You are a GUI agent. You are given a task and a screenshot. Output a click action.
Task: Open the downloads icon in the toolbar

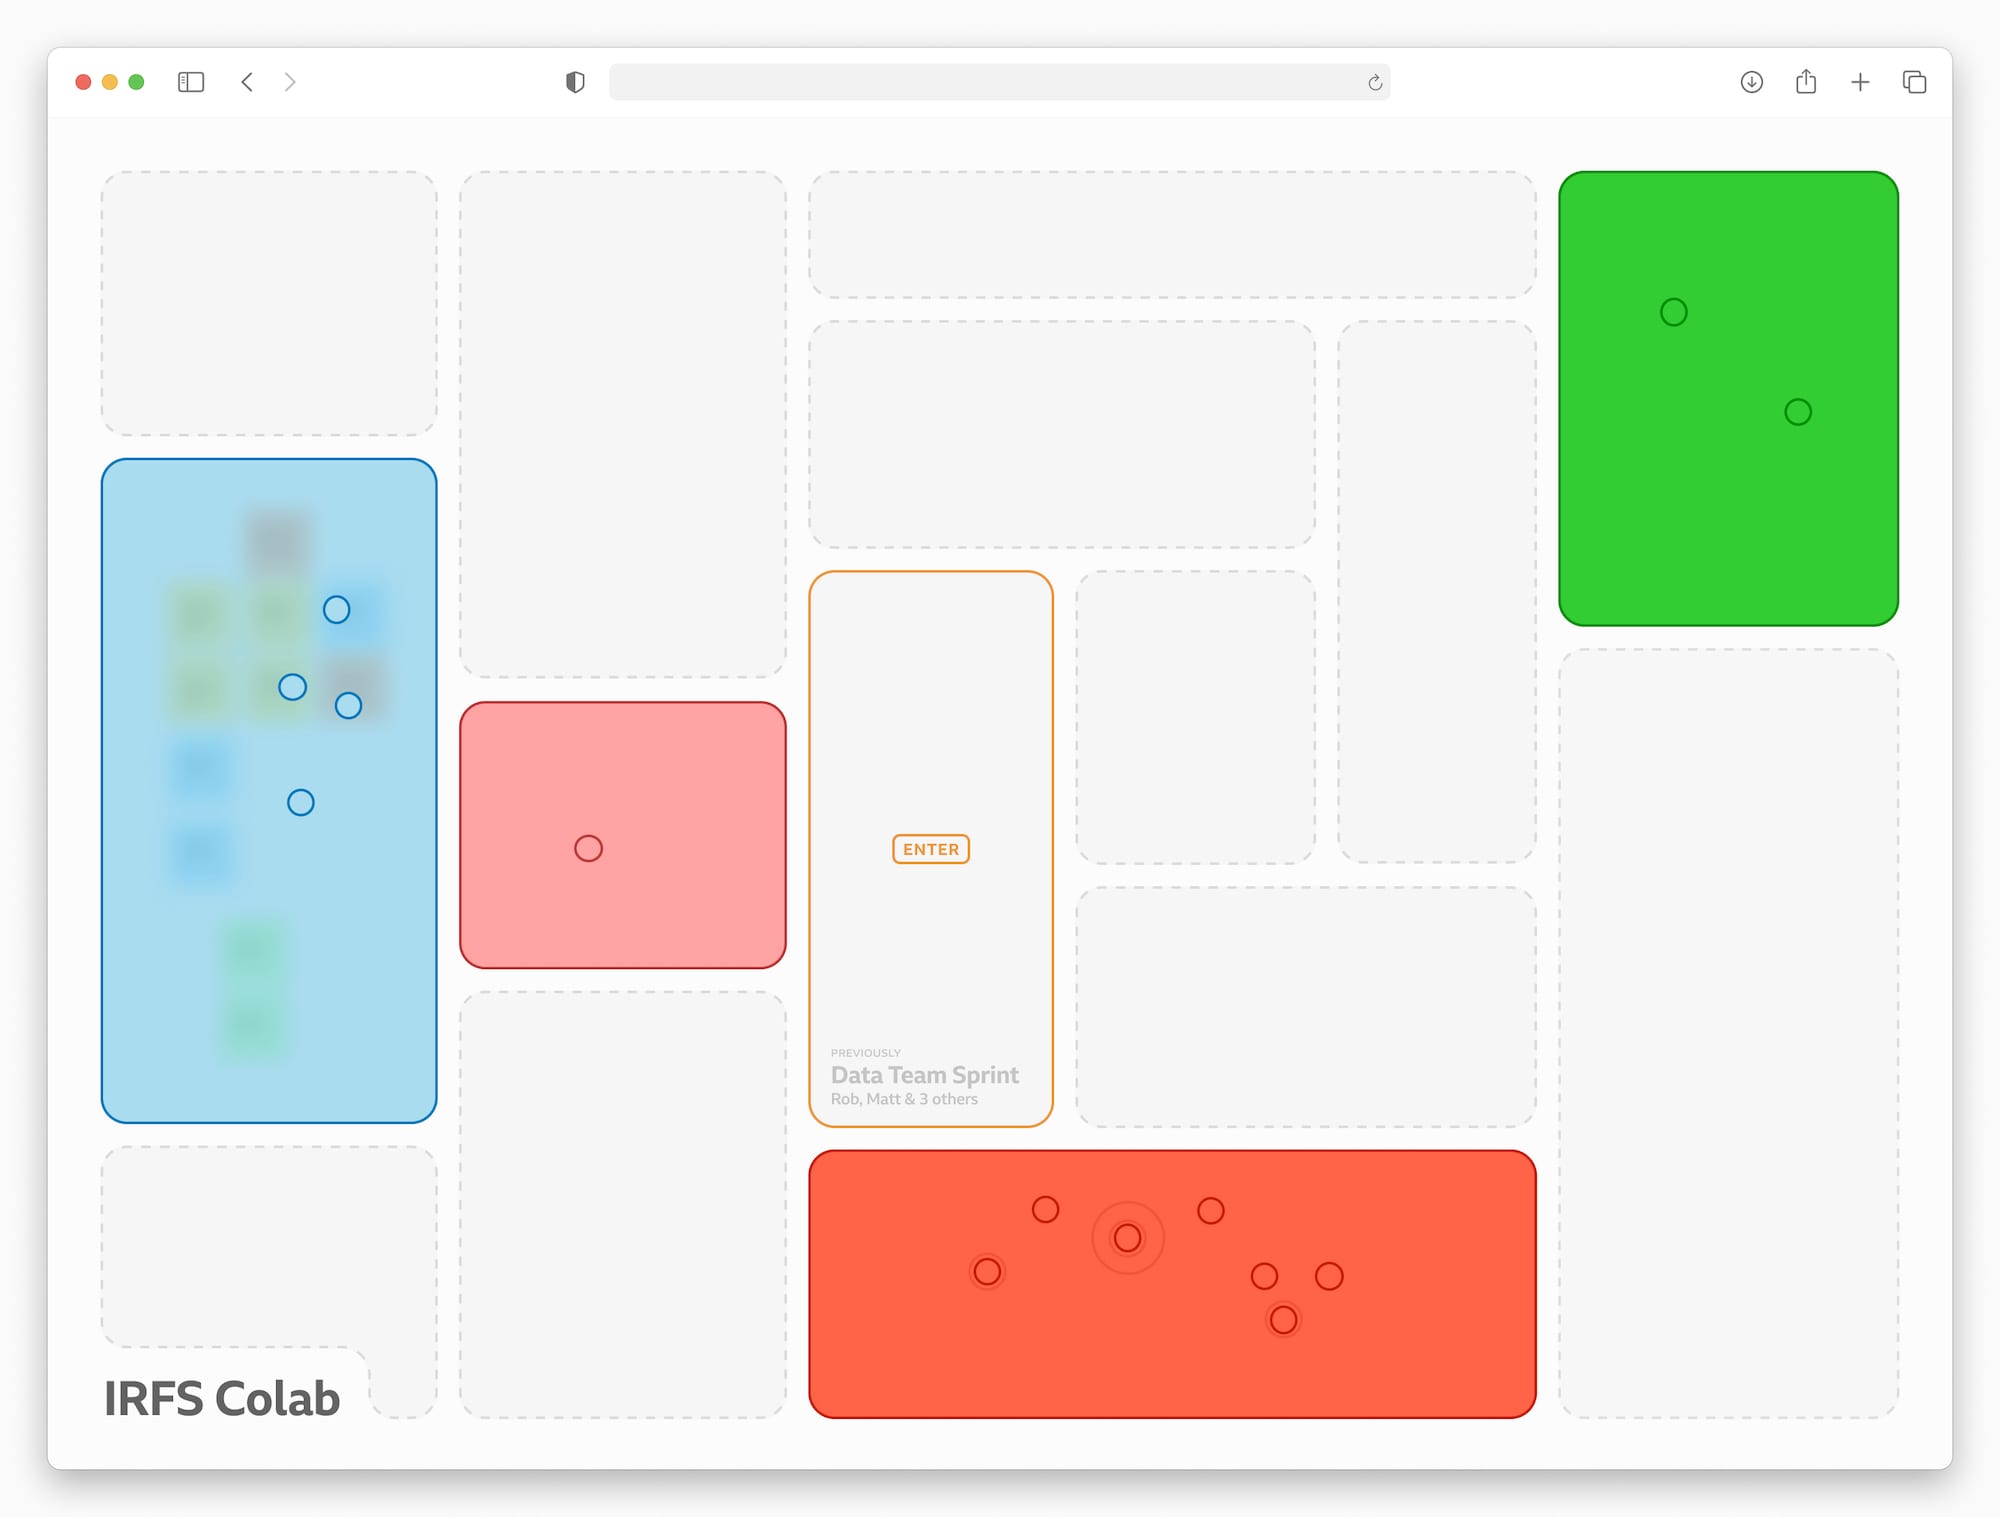[x=1751, y=82]
